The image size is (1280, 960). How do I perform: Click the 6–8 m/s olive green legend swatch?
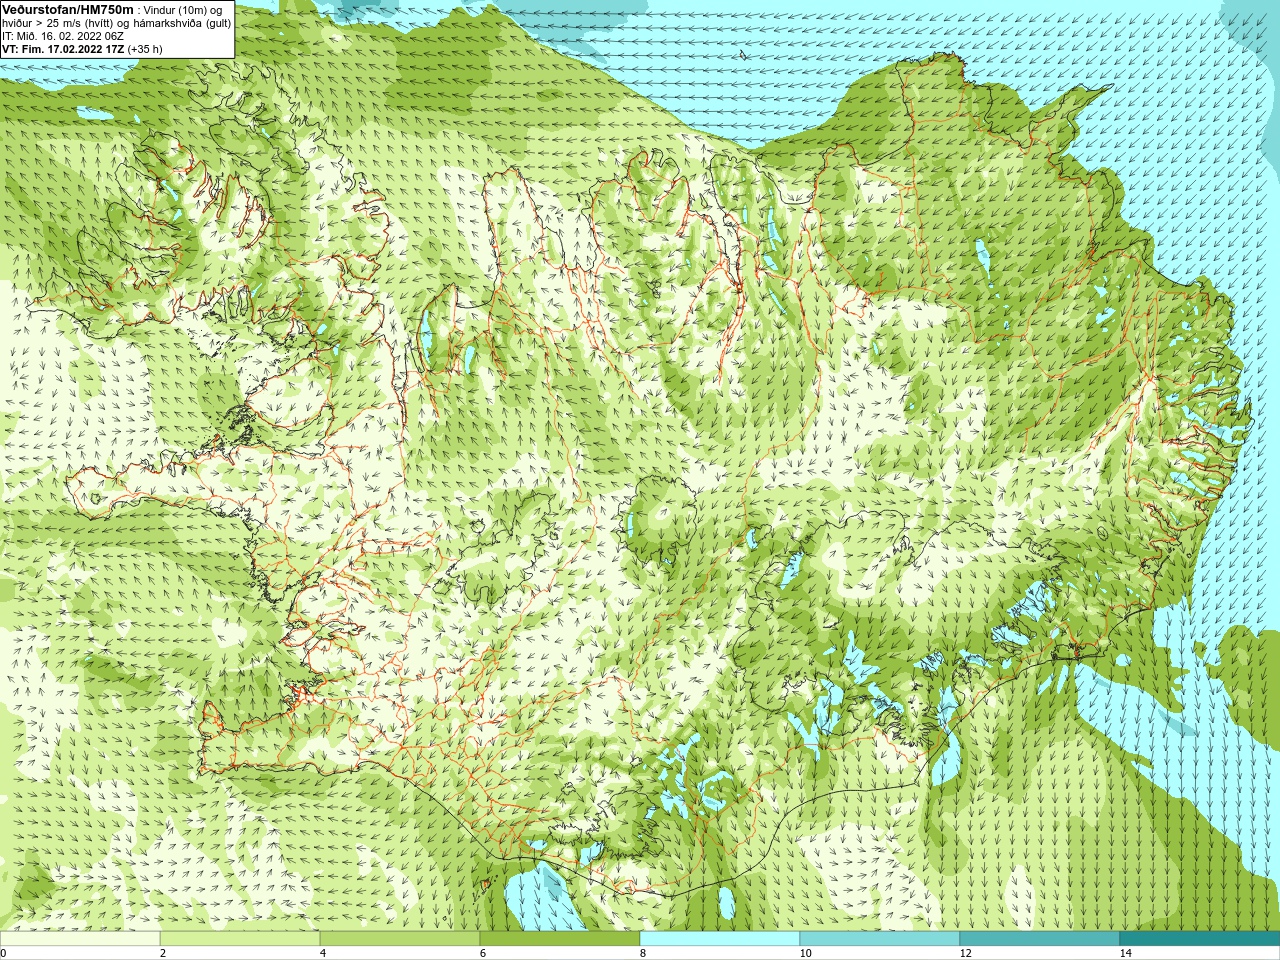pyautogui.click(x=560, y=939)
